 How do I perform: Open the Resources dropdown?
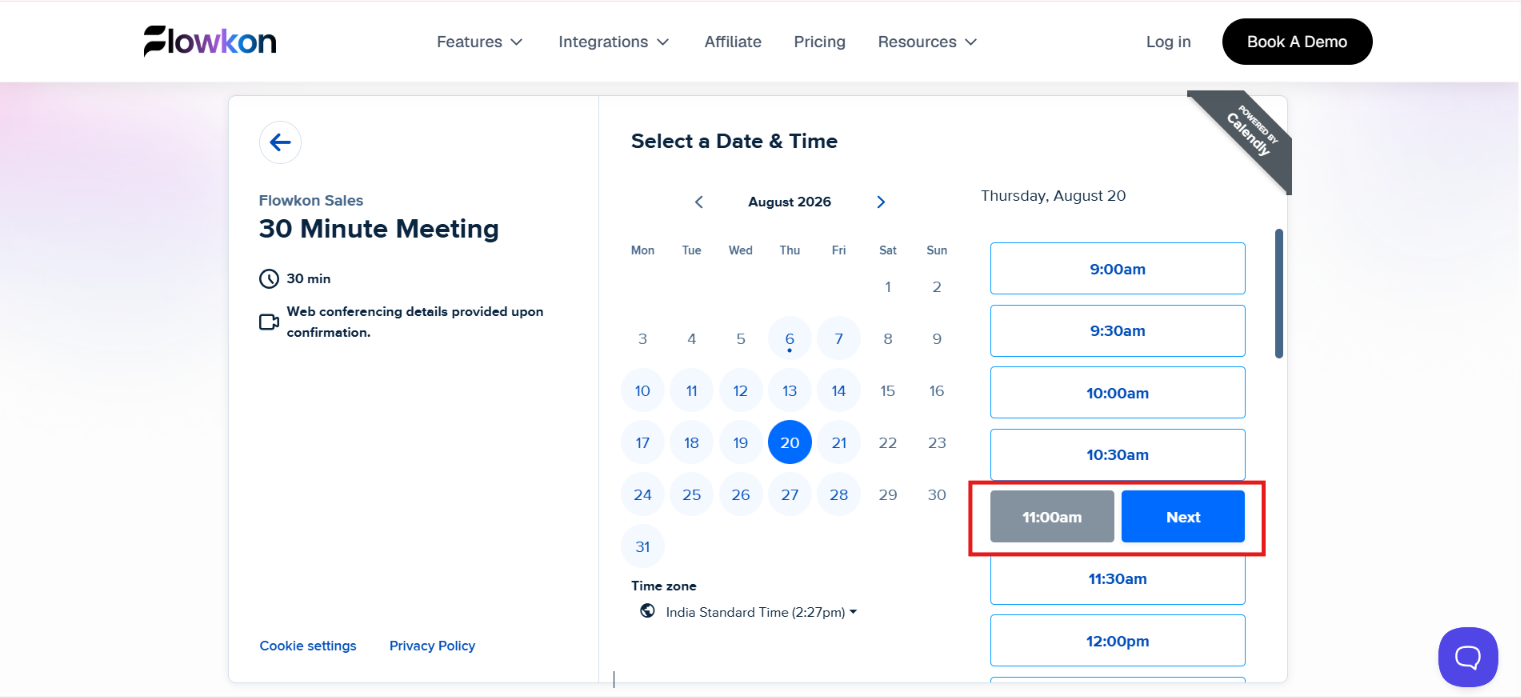click(927, 42)
